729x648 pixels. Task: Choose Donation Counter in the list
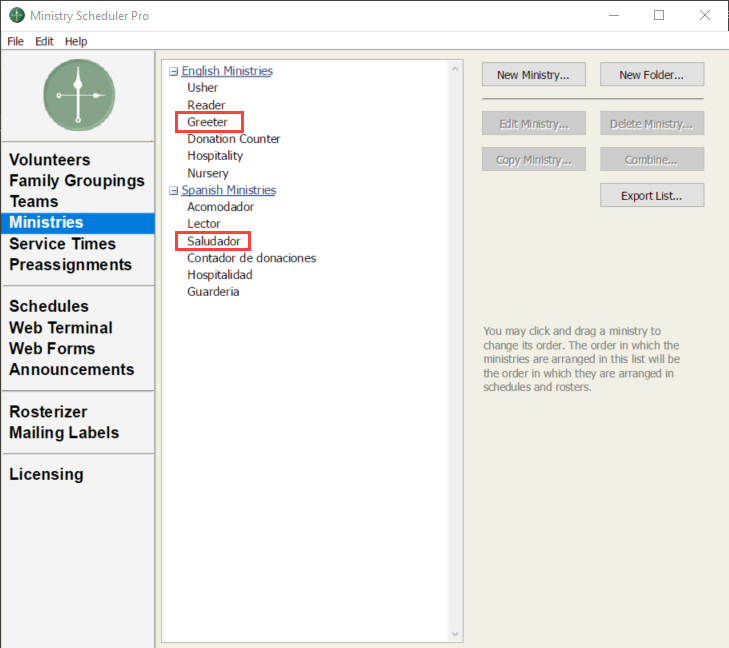pyautogui.click(x=233, y=139)
